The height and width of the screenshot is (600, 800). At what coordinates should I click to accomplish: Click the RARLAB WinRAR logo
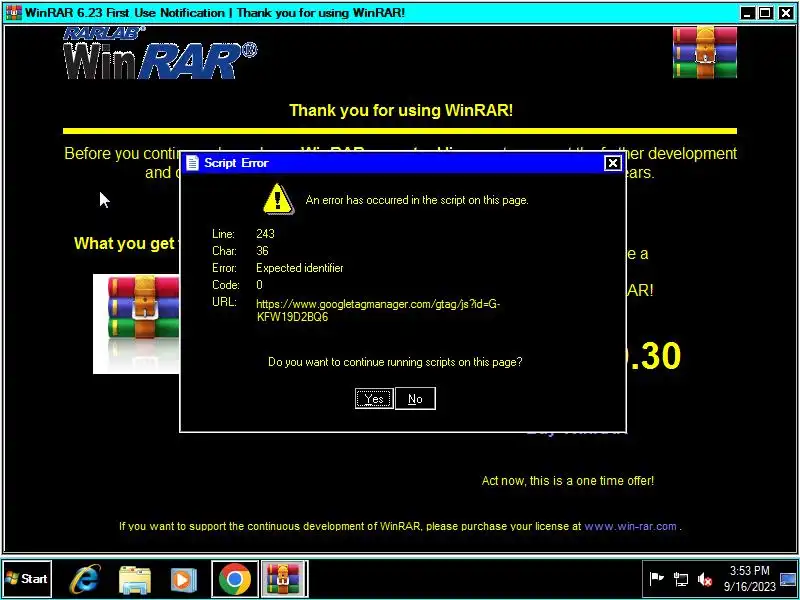(x=160, y=54)
